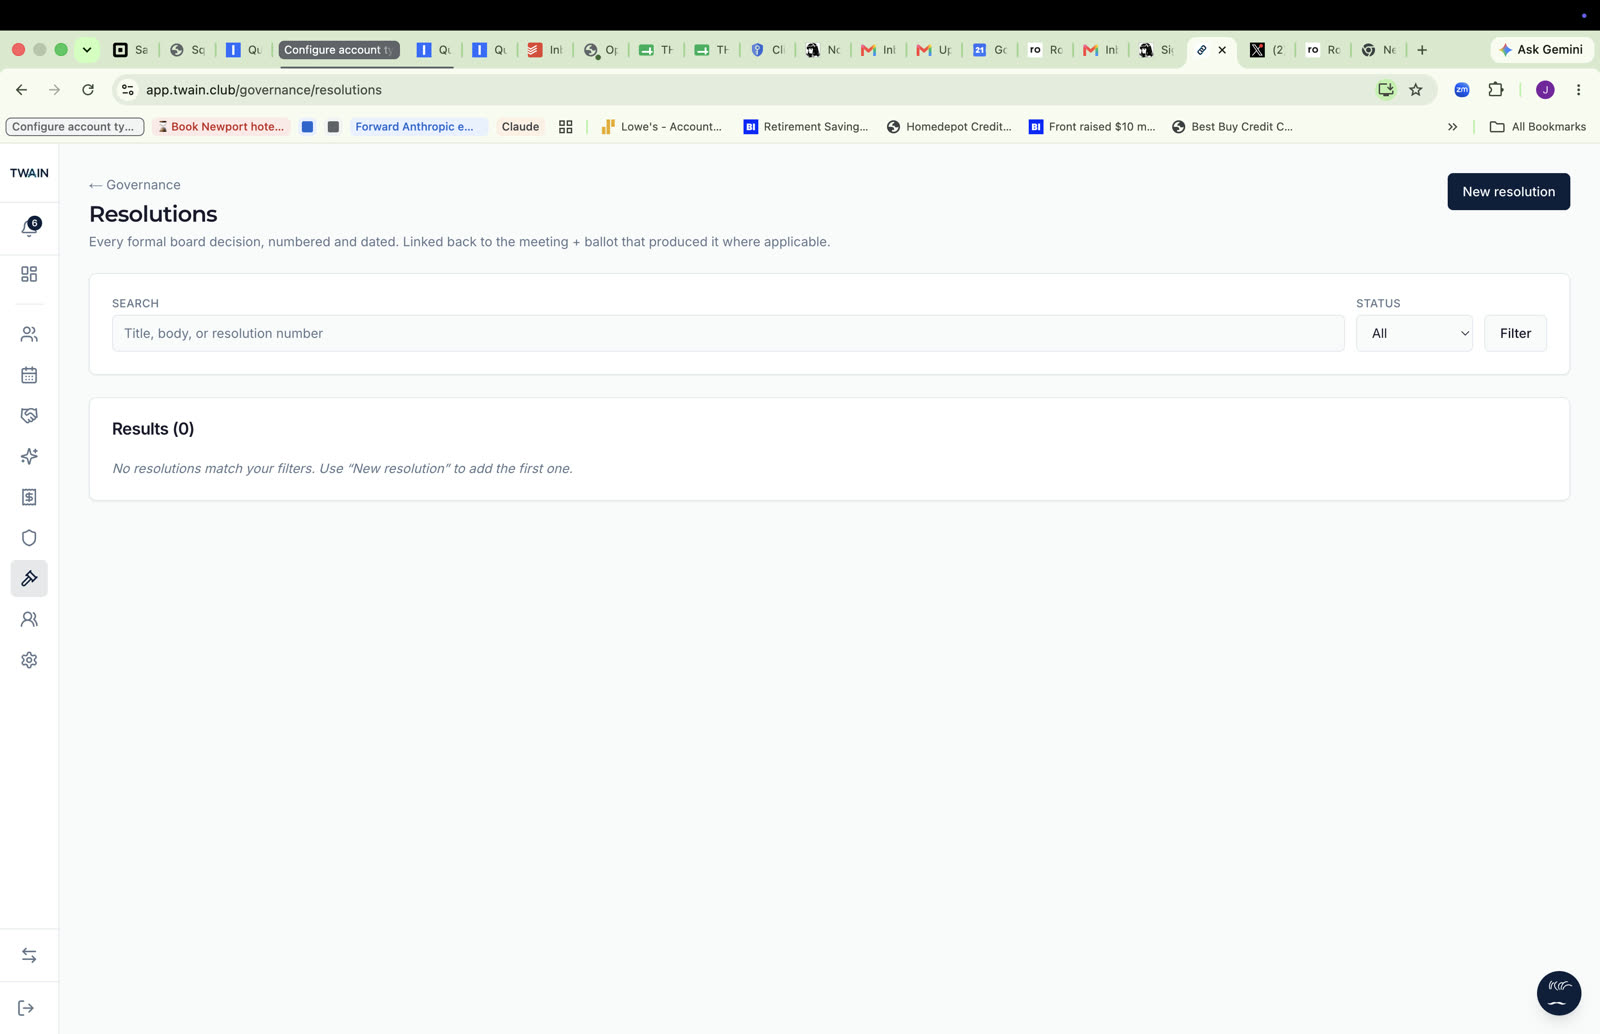
Task: Open the Lowe's - Account bookmark
Action: click(x=661, y=127)
